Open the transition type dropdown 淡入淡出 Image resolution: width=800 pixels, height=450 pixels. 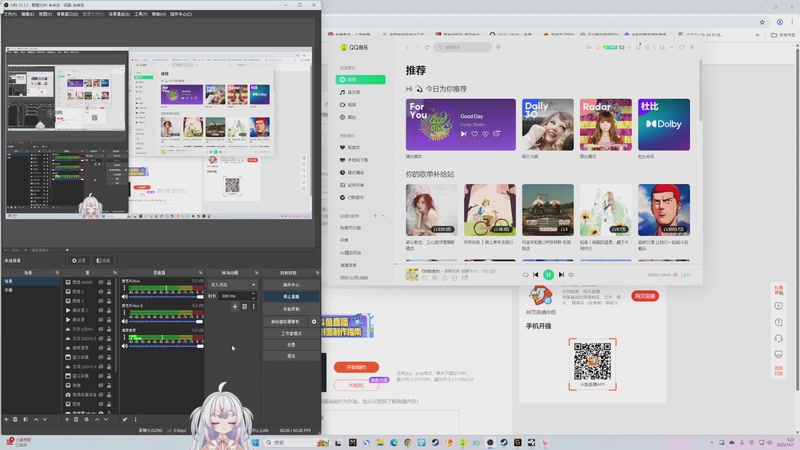233,285
